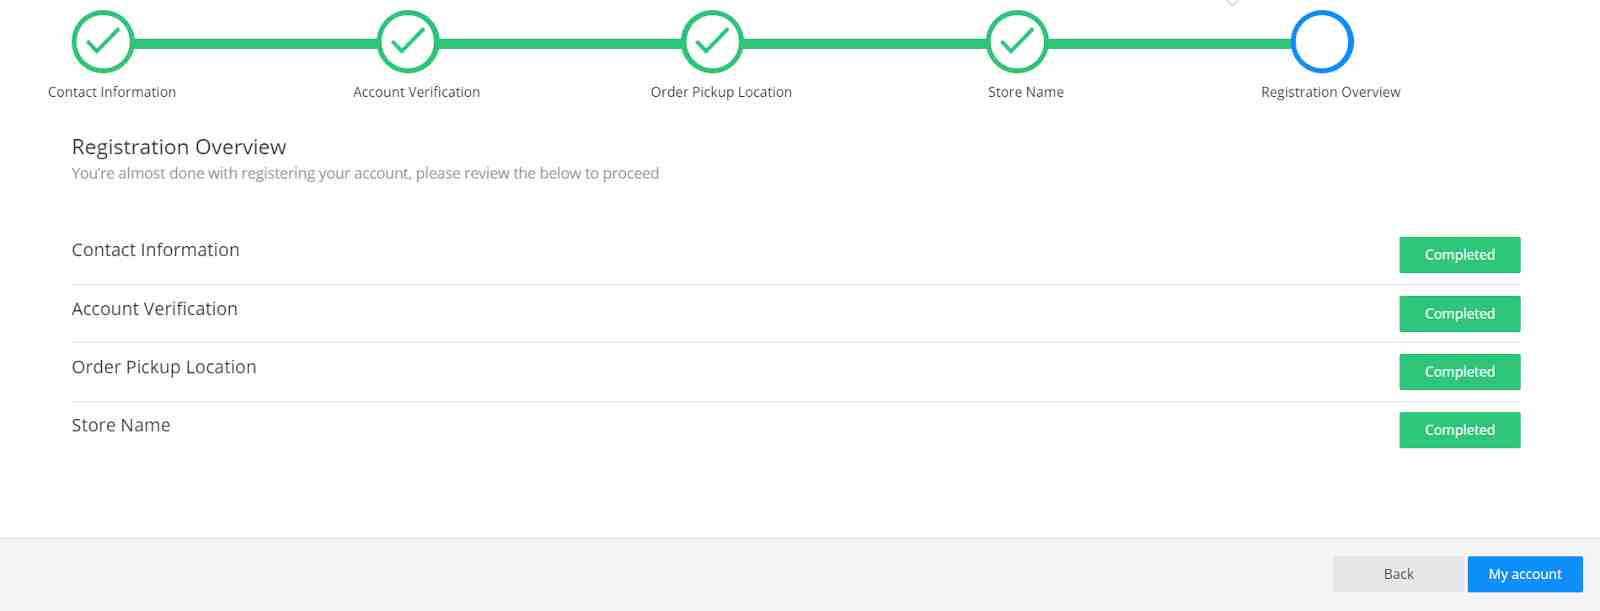Screen dimensions: 1600x611
Task: Select the Account Verification step label
Action: click(416, 92)
